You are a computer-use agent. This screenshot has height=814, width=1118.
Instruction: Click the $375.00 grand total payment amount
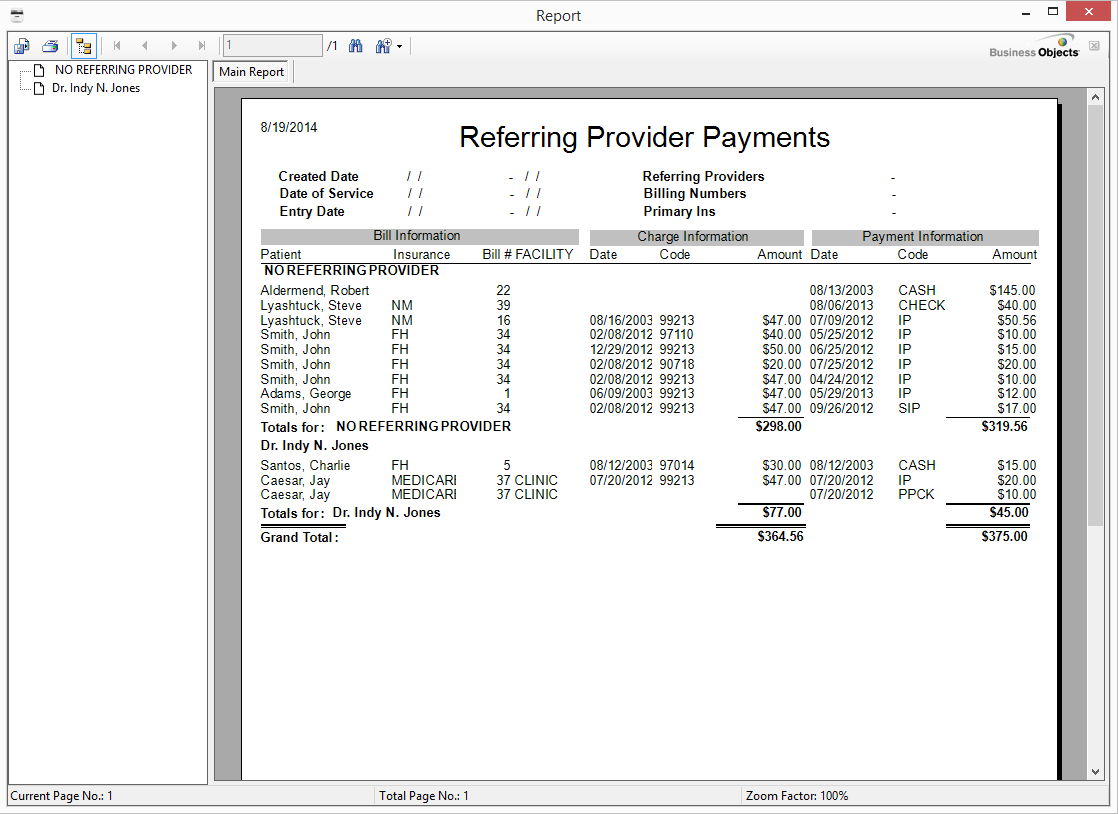pos(1005,536)
